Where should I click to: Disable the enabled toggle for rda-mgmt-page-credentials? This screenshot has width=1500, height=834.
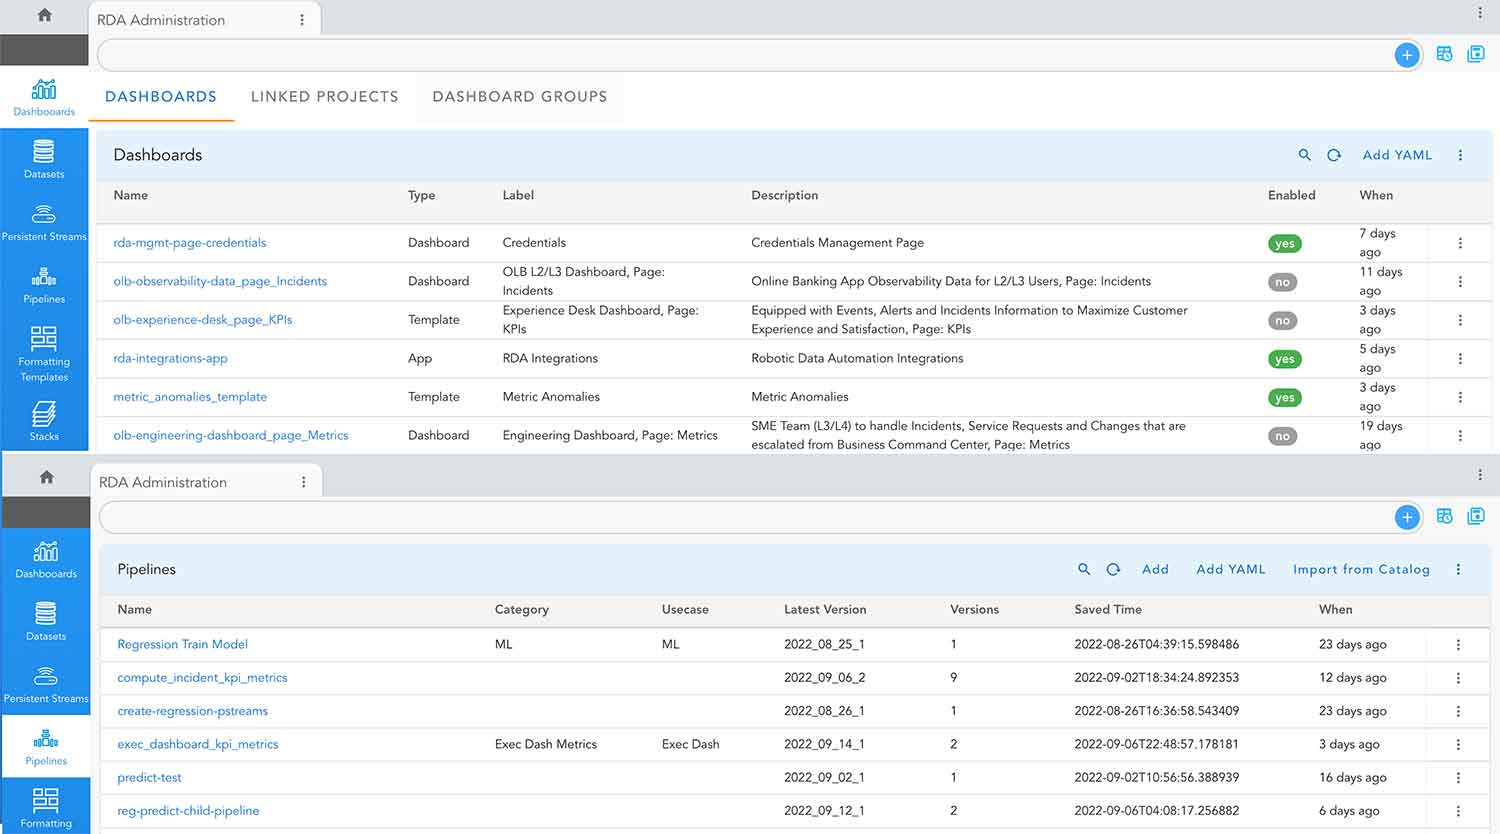click(x=1284, y=243)
